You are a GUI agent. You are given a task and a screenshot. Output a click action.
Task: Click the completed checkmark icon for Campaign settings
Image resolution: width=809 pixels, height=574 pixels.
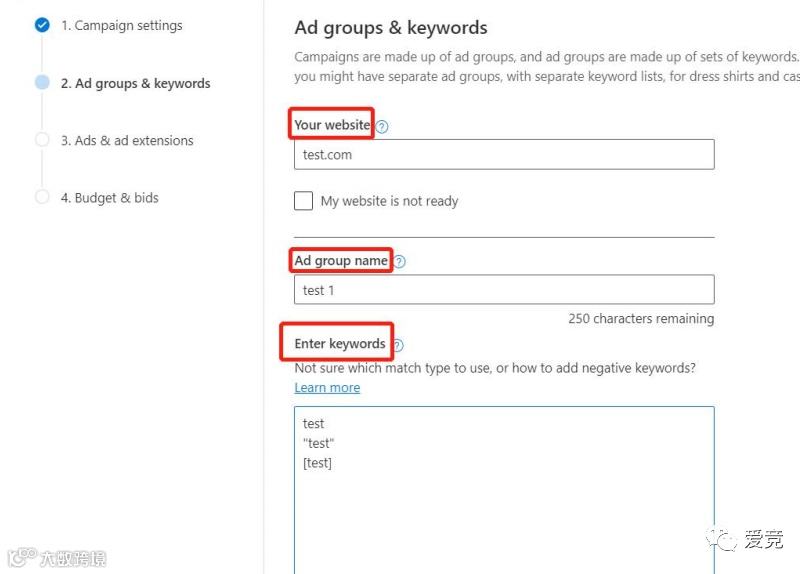click(x=42, y=25)
